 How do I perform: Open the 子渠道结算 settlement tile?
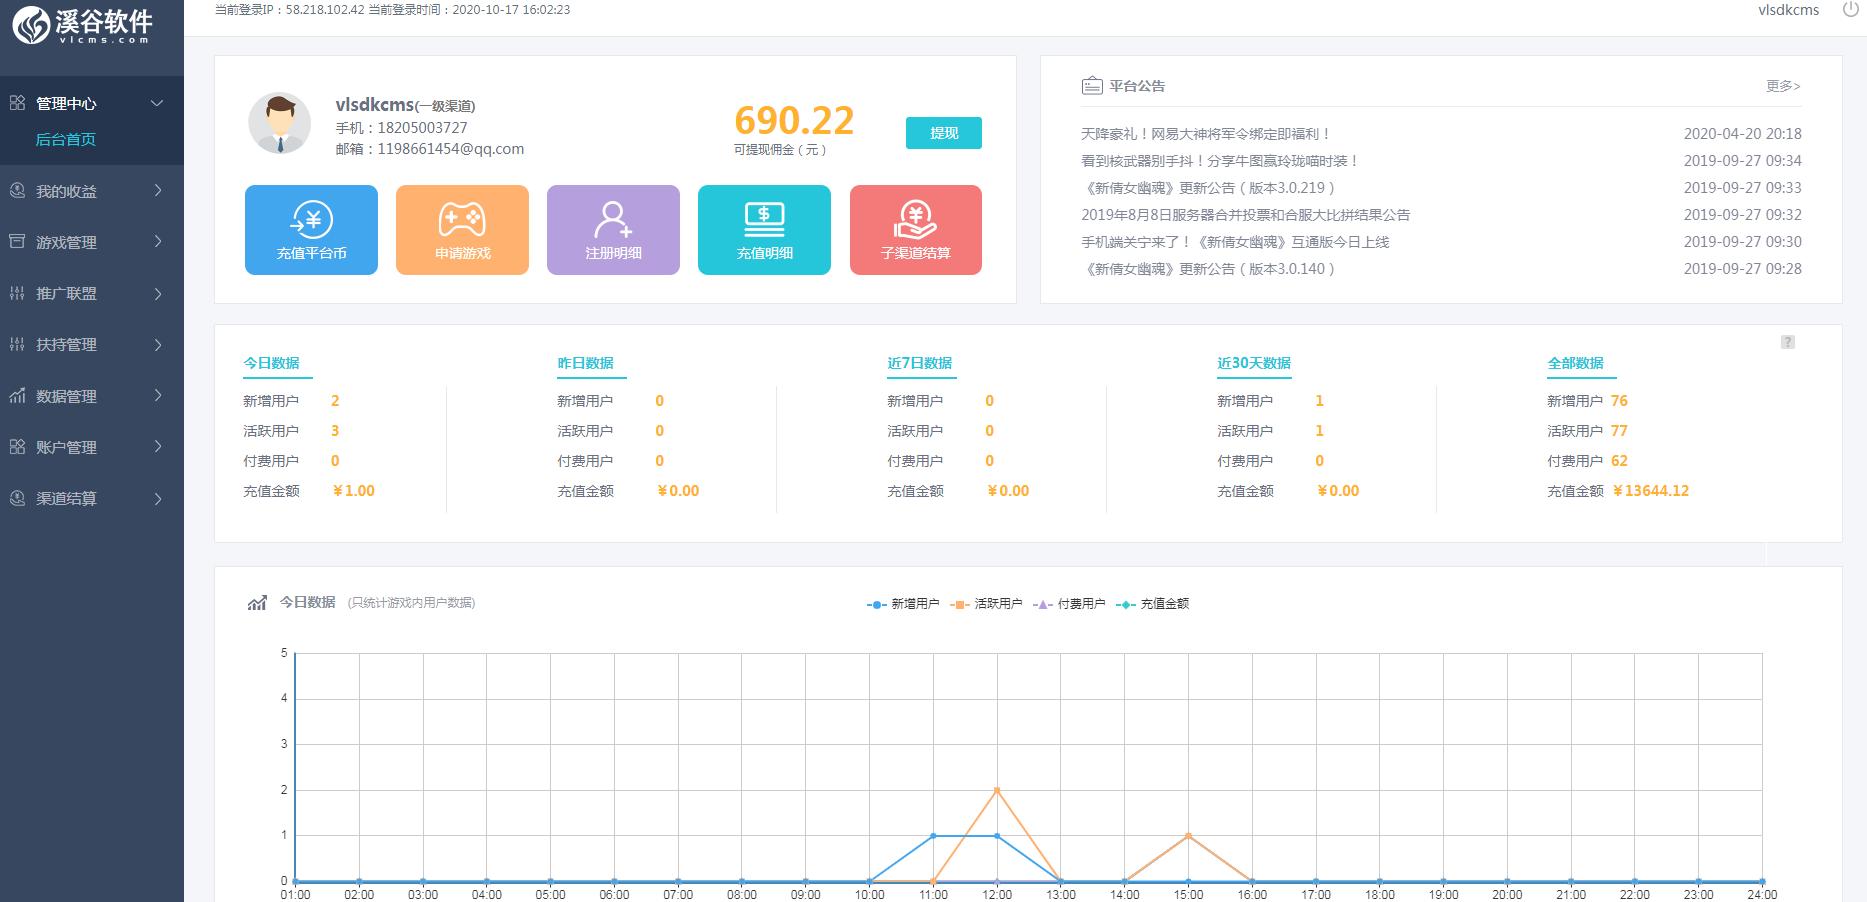point(915,220)
